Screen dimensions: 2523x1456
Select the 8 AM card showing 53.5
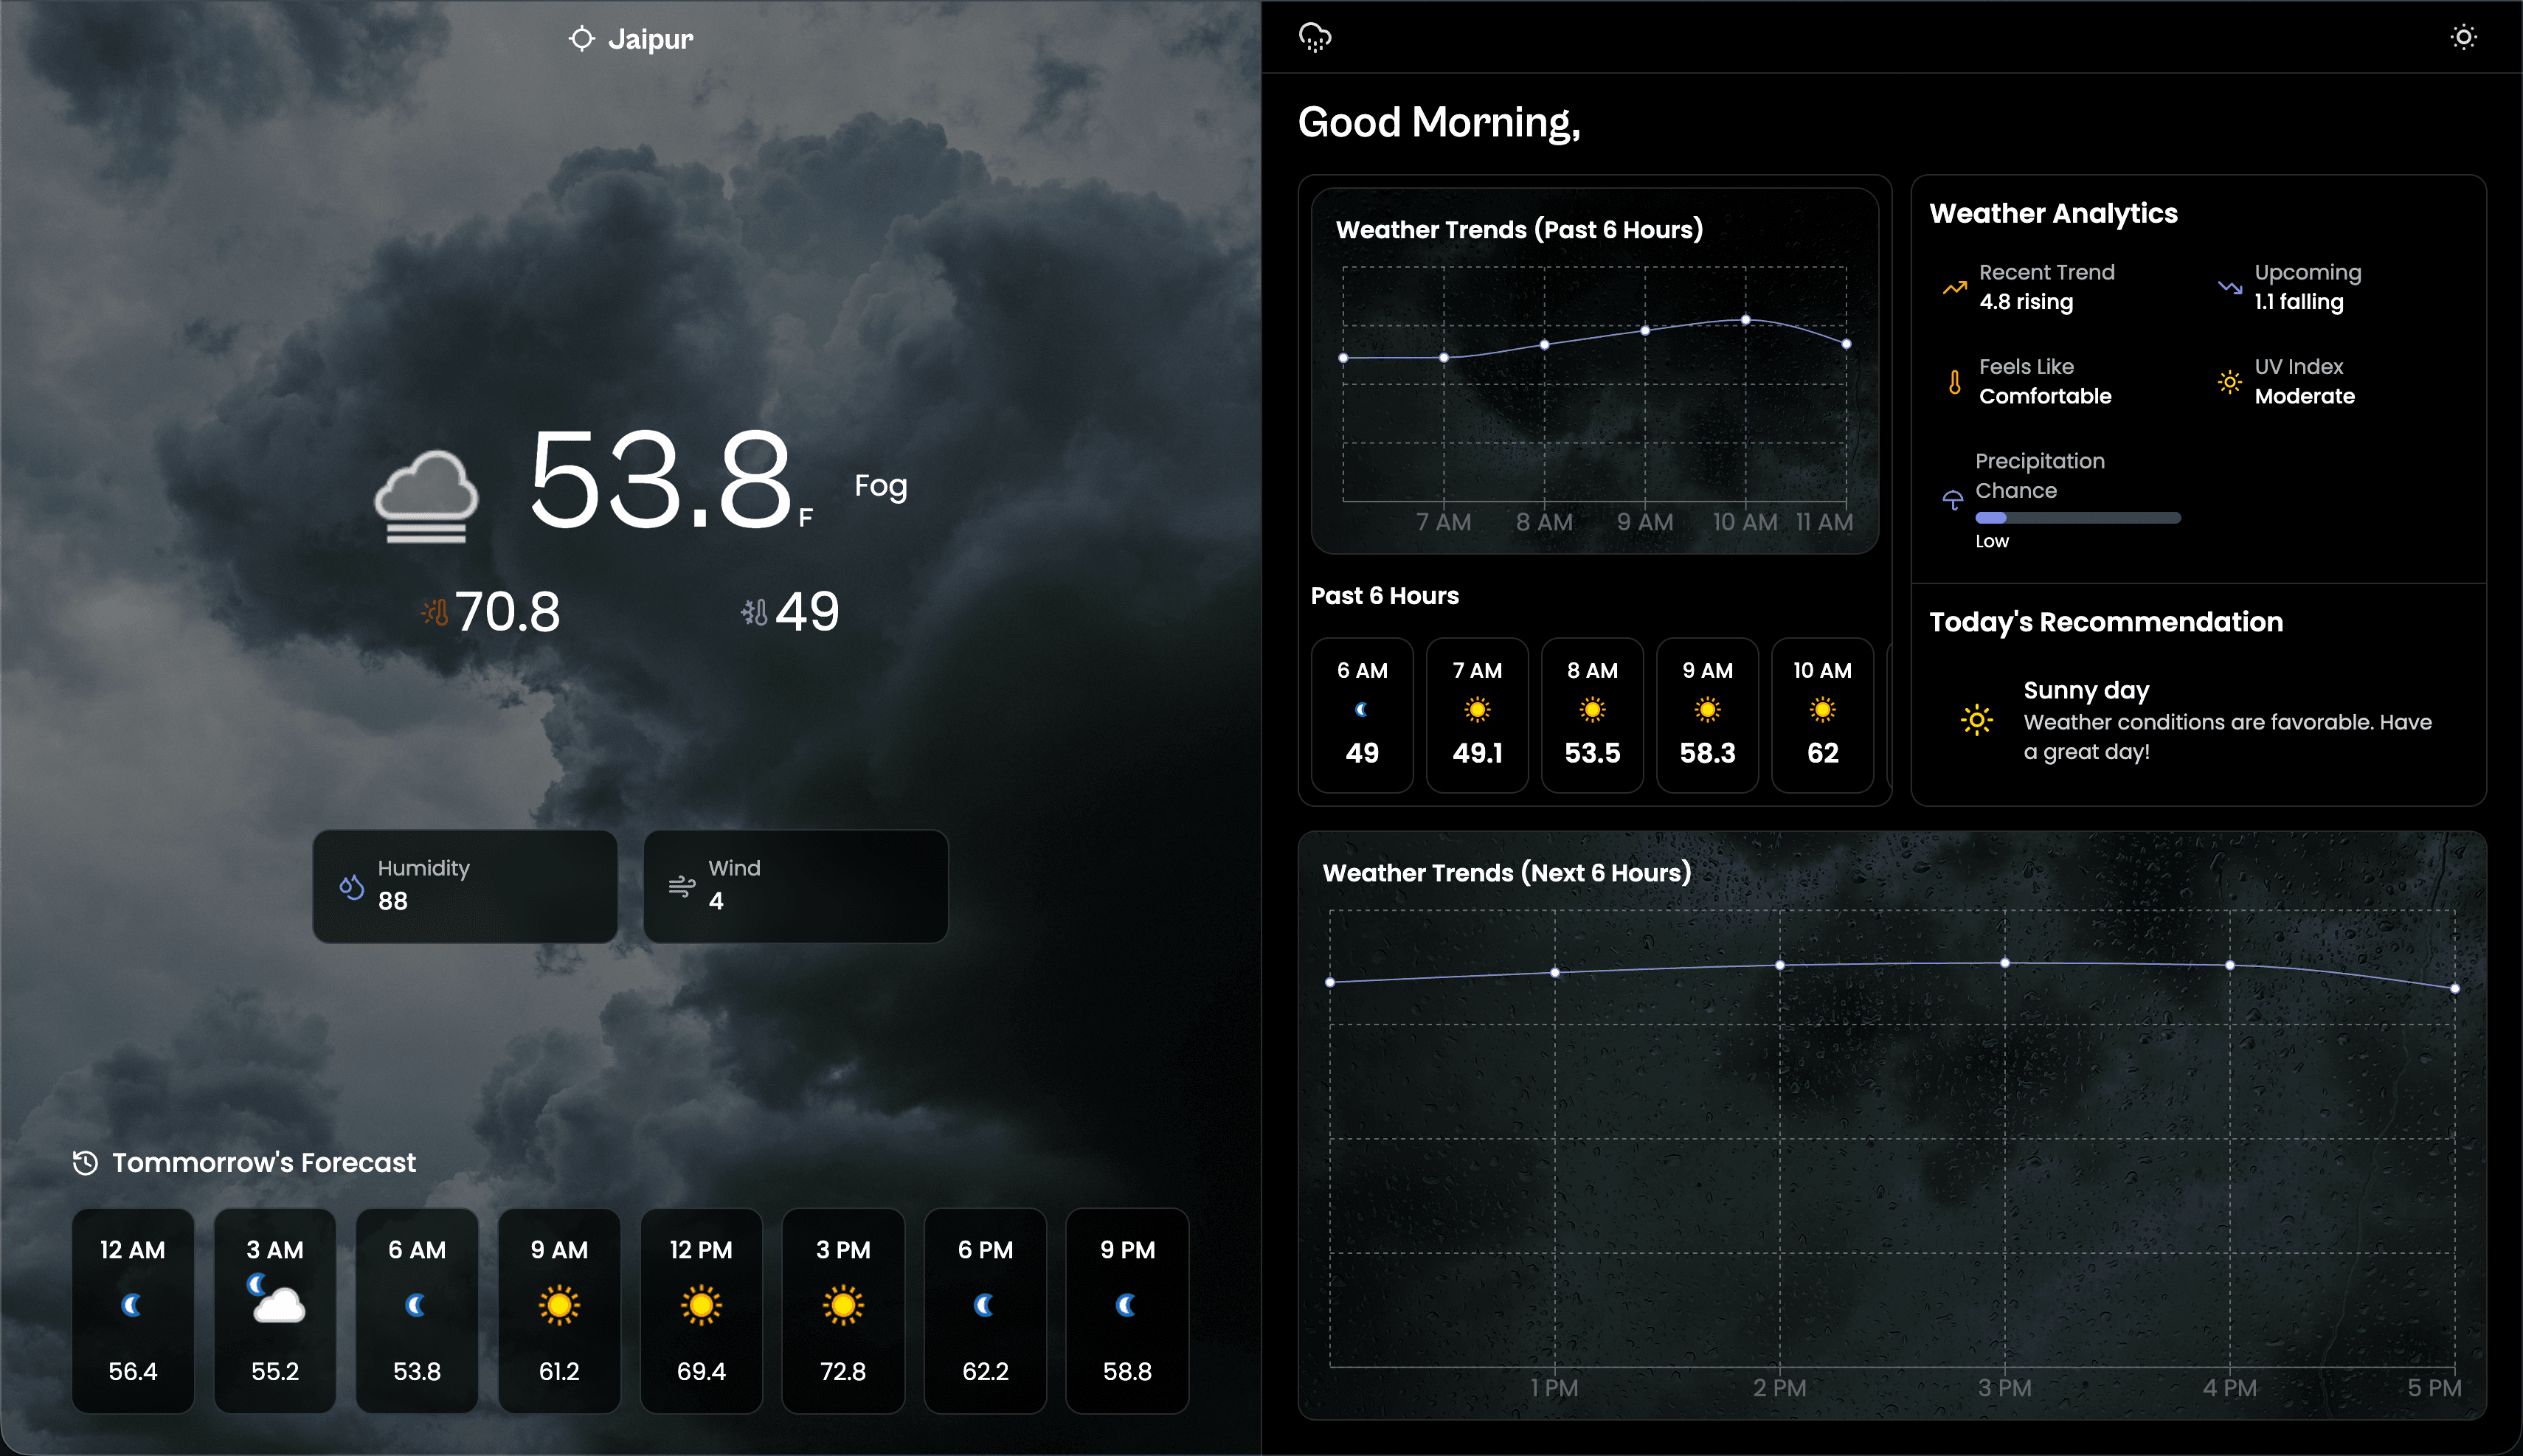(x=1592, y=715)
